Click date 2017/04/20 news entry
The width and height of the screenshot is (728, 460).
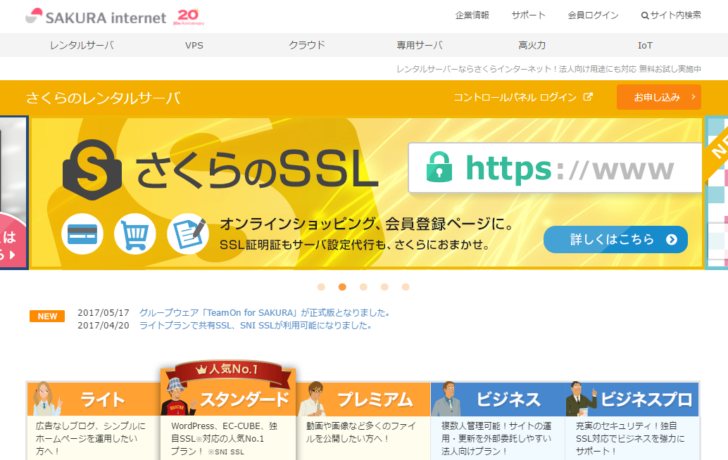coord(103,325)
